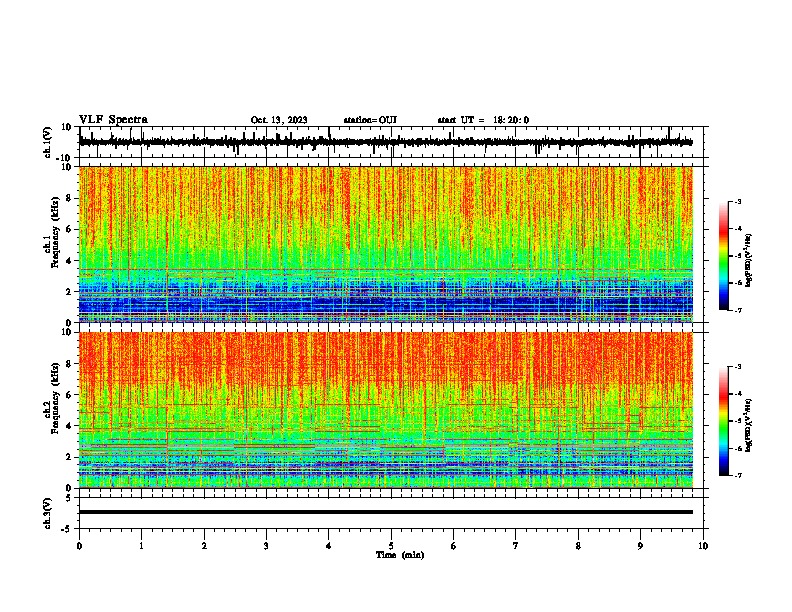The image size is (792, 612).
Task: Click time axis tick label '2'
Action: click(x=204, y=546)
